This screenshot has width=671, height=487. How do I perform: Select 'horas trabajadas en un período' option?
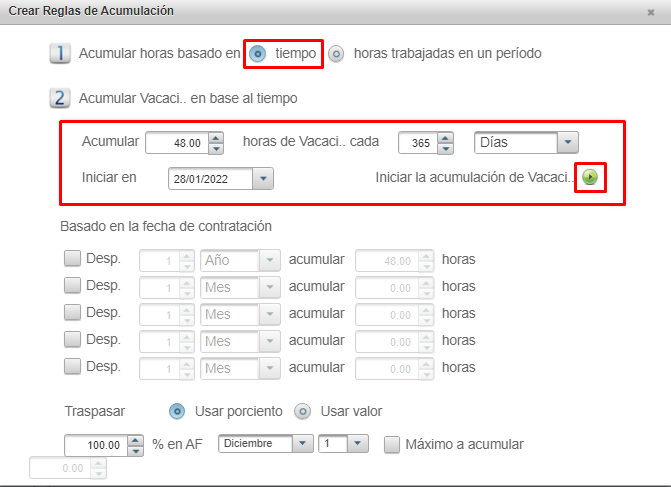[337, 53]
